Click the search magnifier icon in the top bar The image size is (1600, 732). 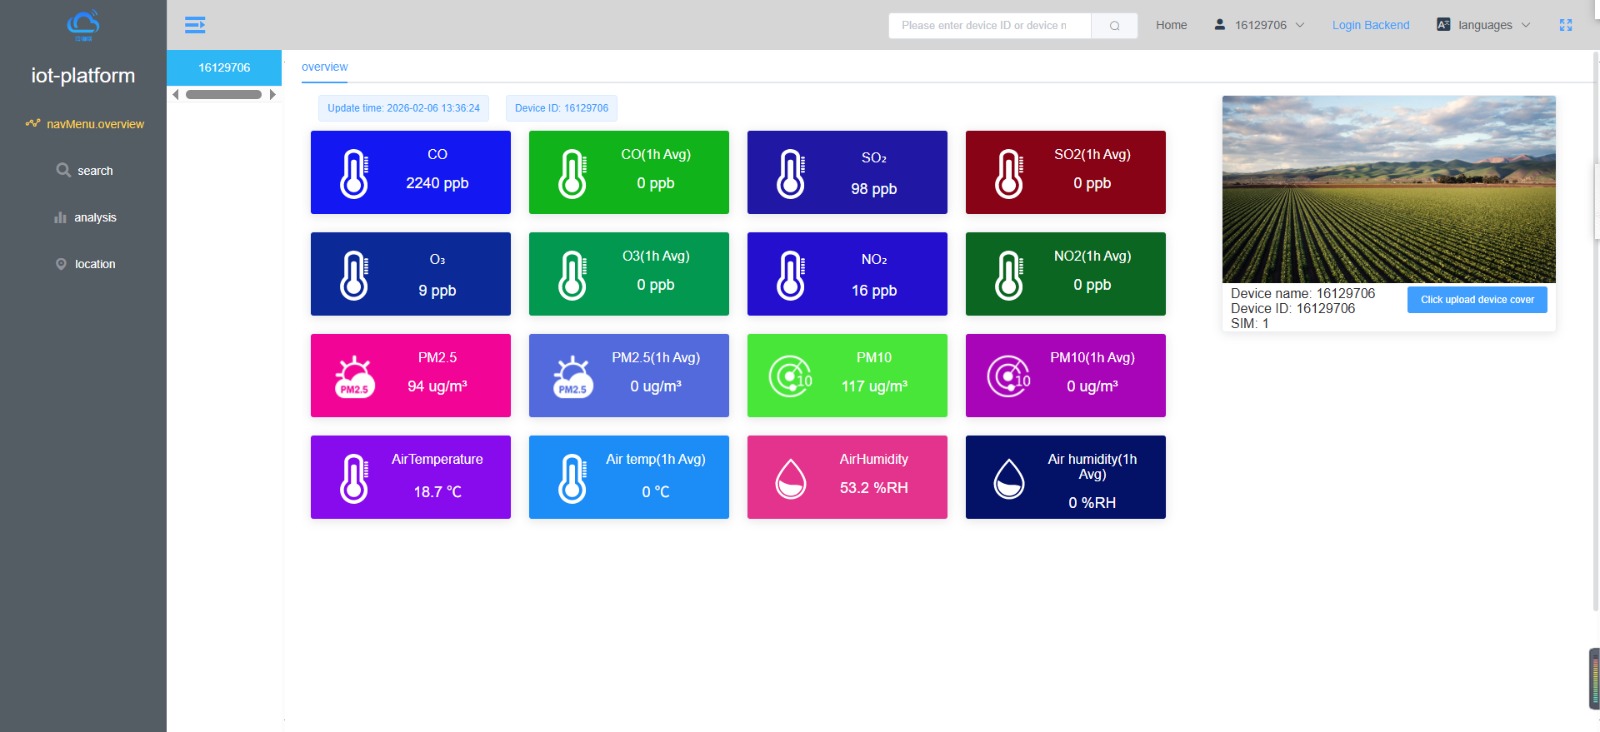point(1114,26)
